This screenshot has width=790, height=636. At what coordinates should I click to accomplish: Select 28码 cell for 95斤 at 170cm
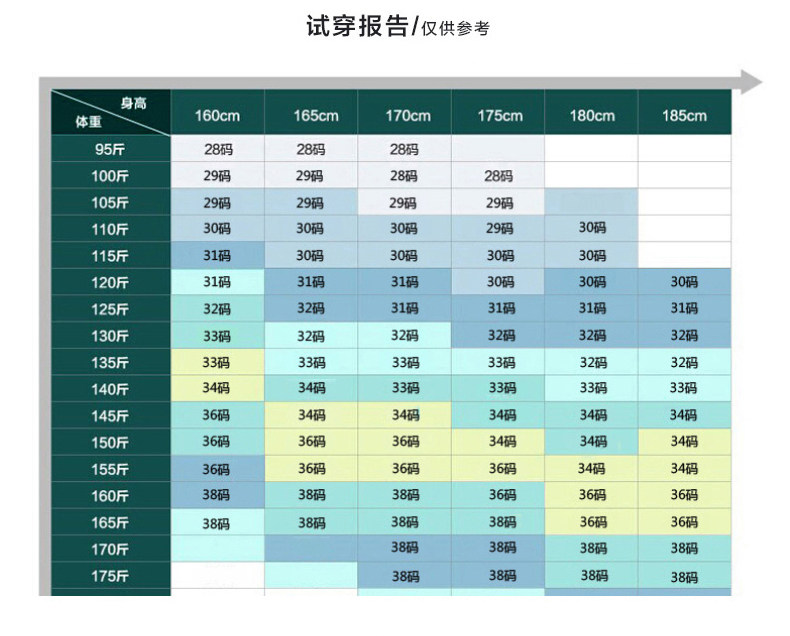(x=405, y=148)
